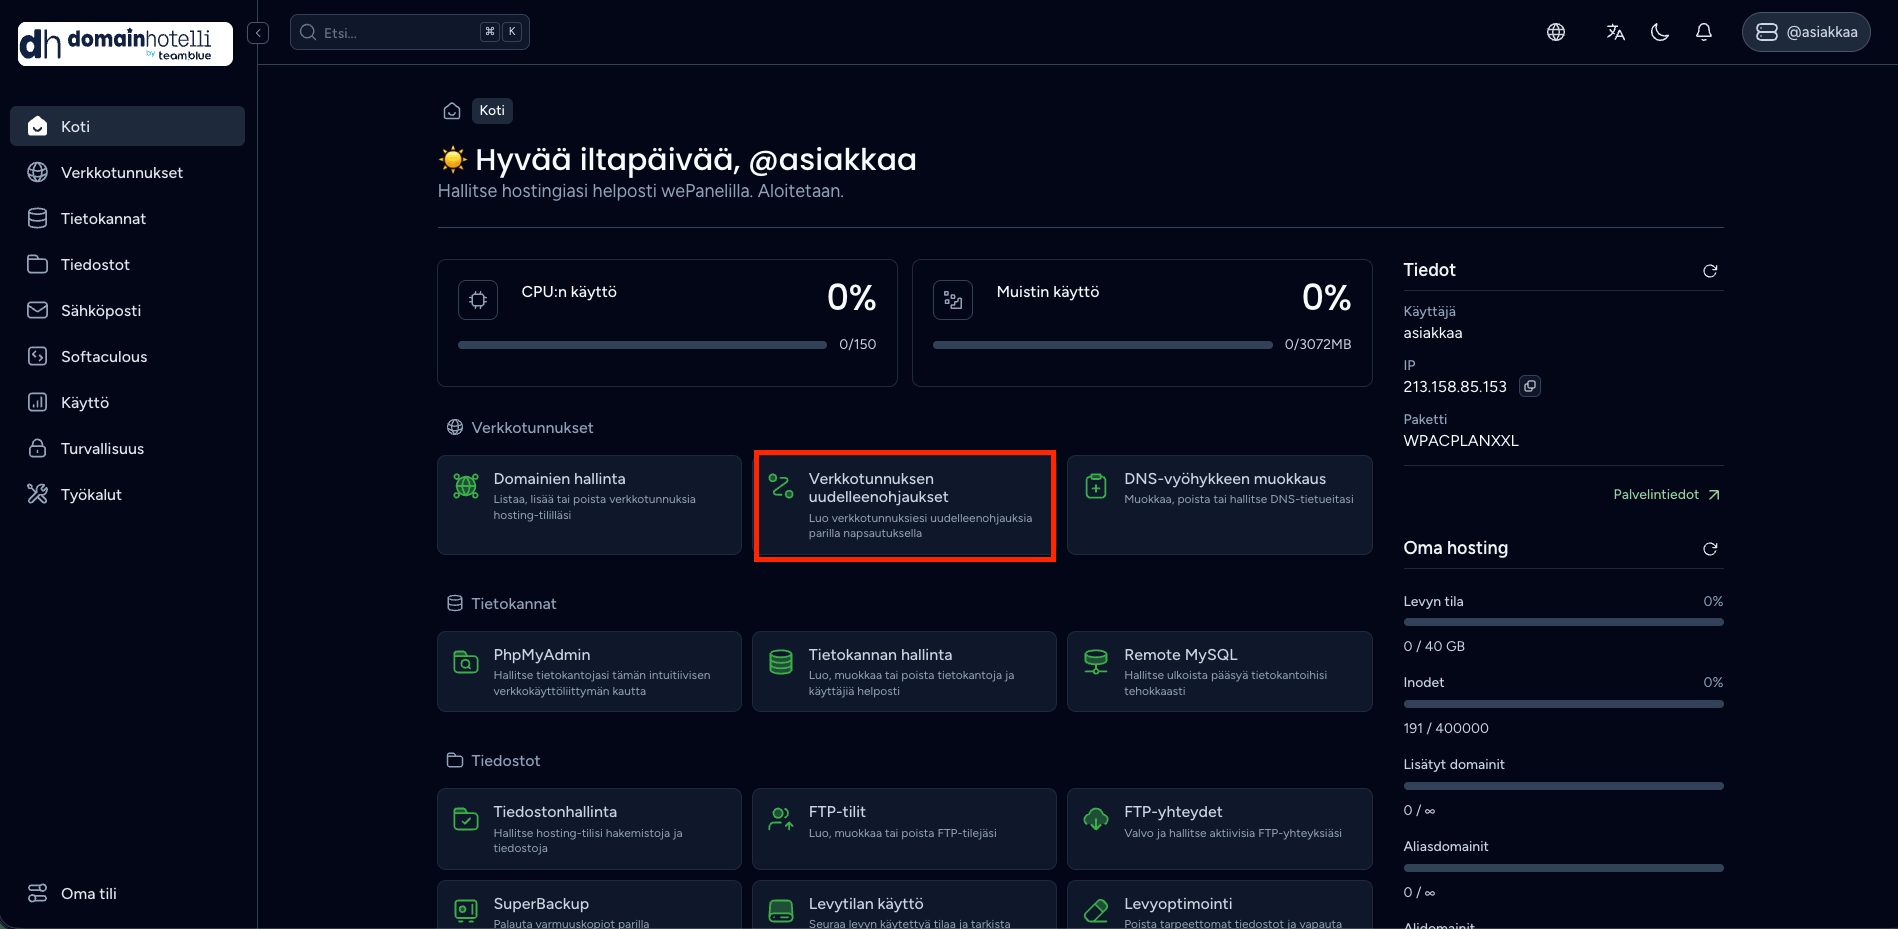
Task: Click the 0 / 40 GB disk value
Action: (x=1434, y=646)
